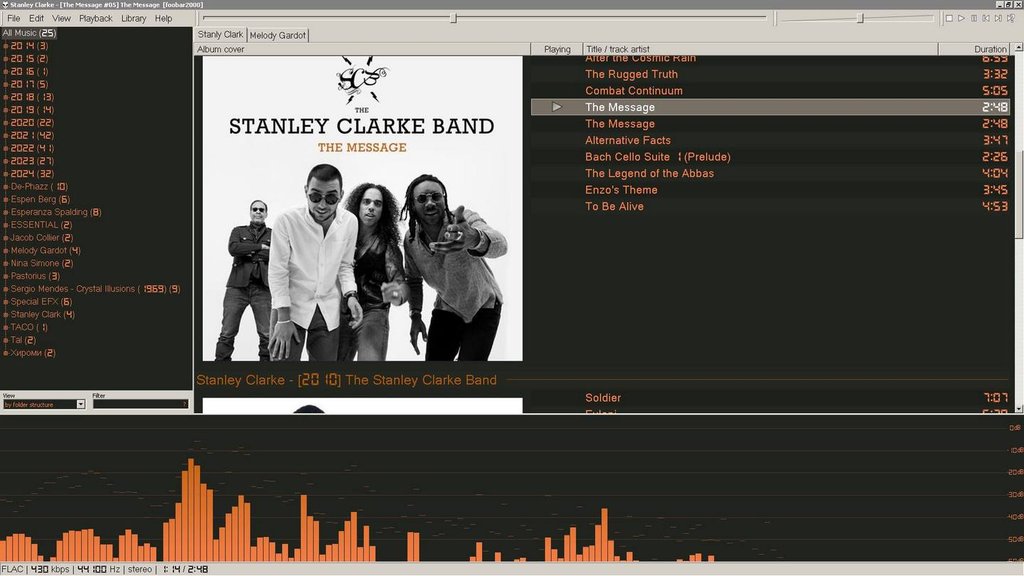Expand the 2015 (2) tree node

6,59
